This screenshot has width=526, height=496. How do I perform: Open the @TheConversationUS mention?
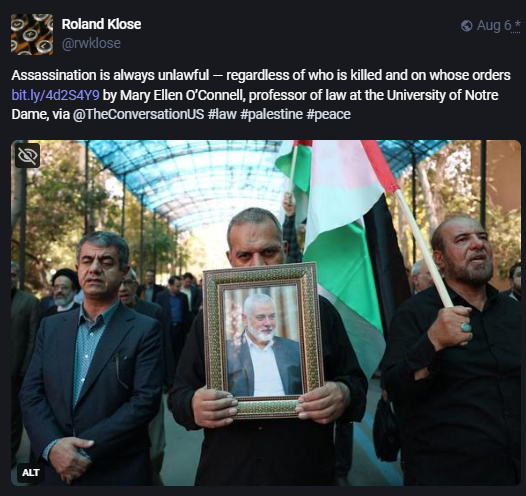pos(138,114)
